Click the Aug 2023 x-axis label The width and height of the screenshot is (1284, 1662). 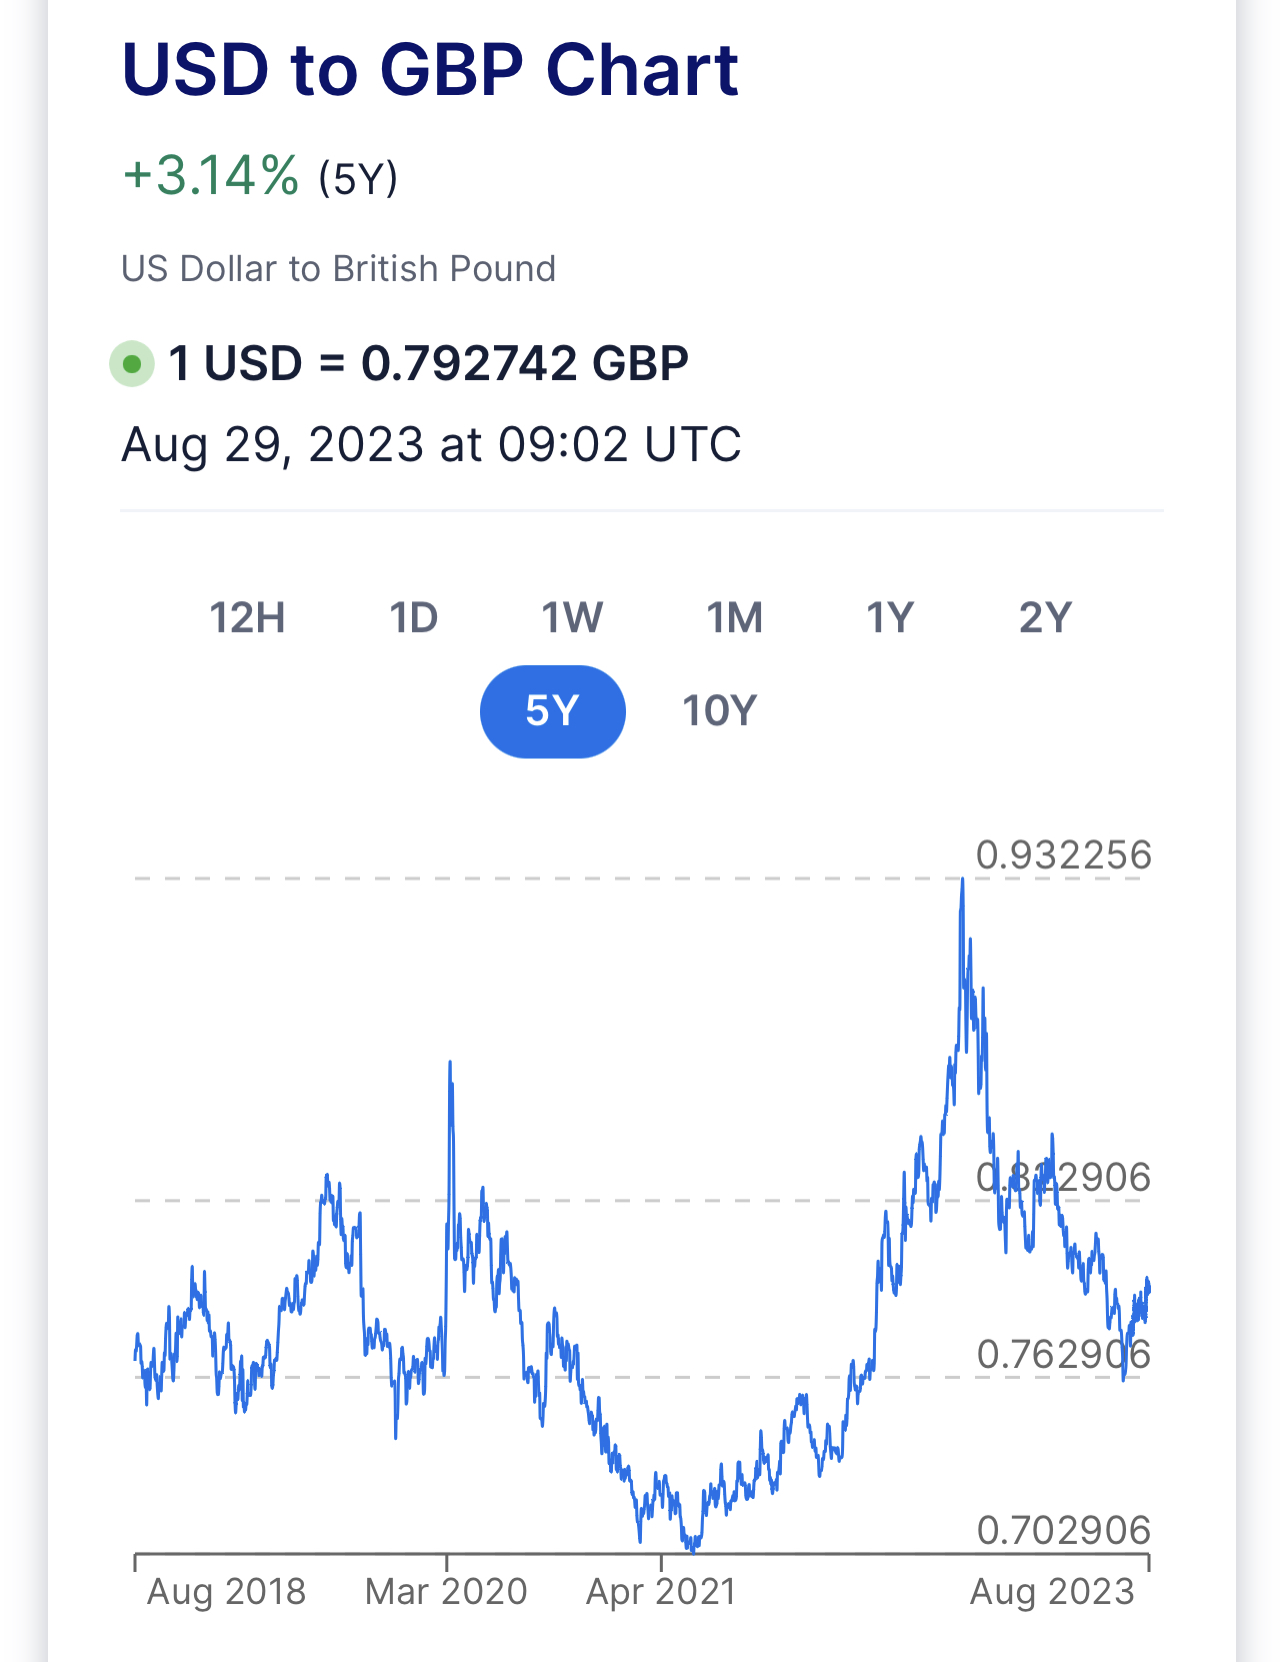(1052, 1591)
